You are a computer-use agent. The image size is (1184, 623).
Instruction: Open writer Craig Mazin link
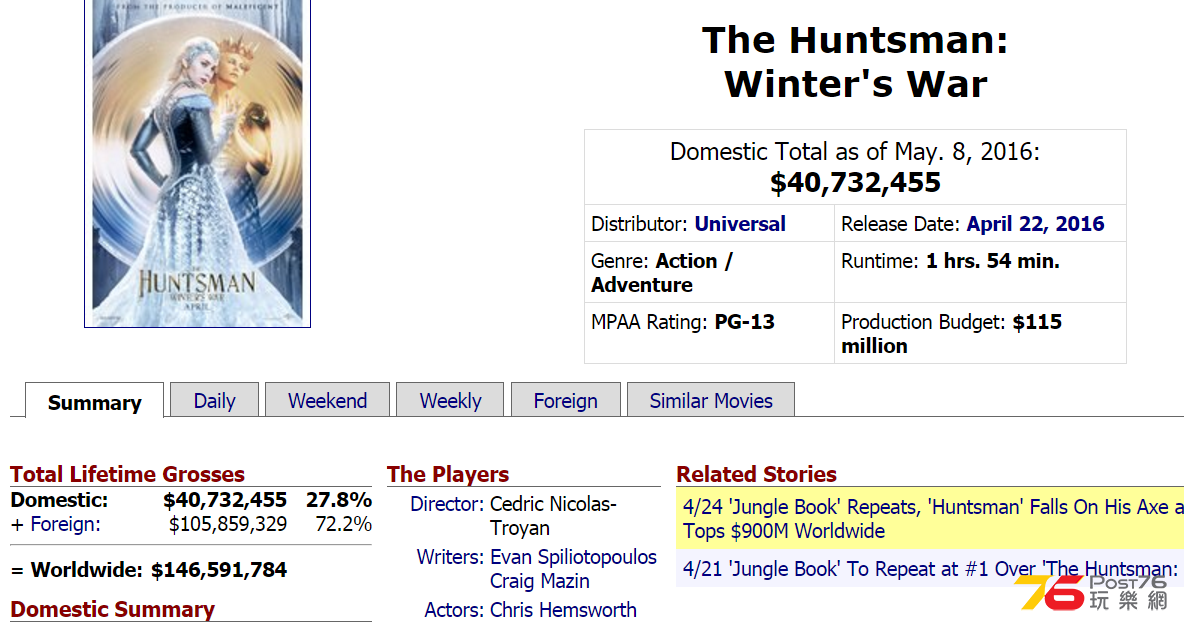540,581
